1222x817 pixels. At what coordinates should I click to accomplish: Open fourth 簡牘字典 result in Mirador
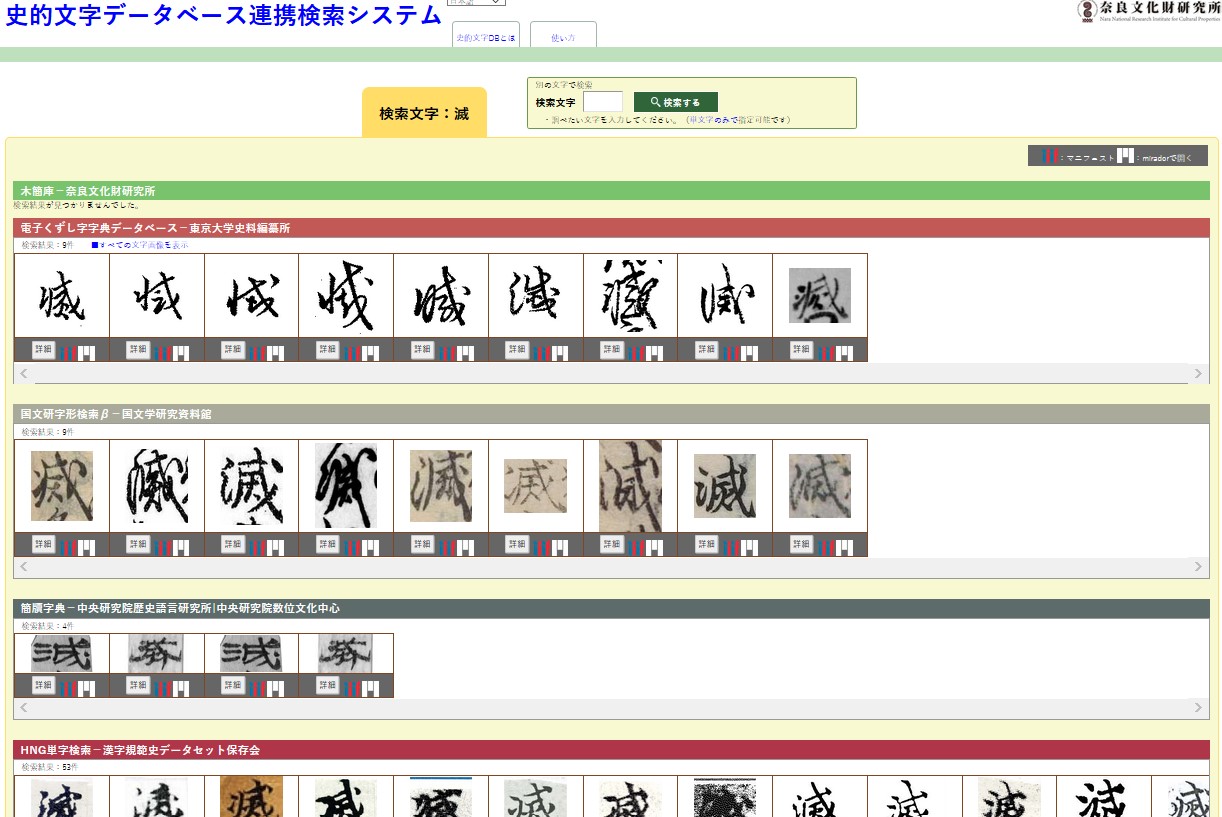tap(371, 688)
